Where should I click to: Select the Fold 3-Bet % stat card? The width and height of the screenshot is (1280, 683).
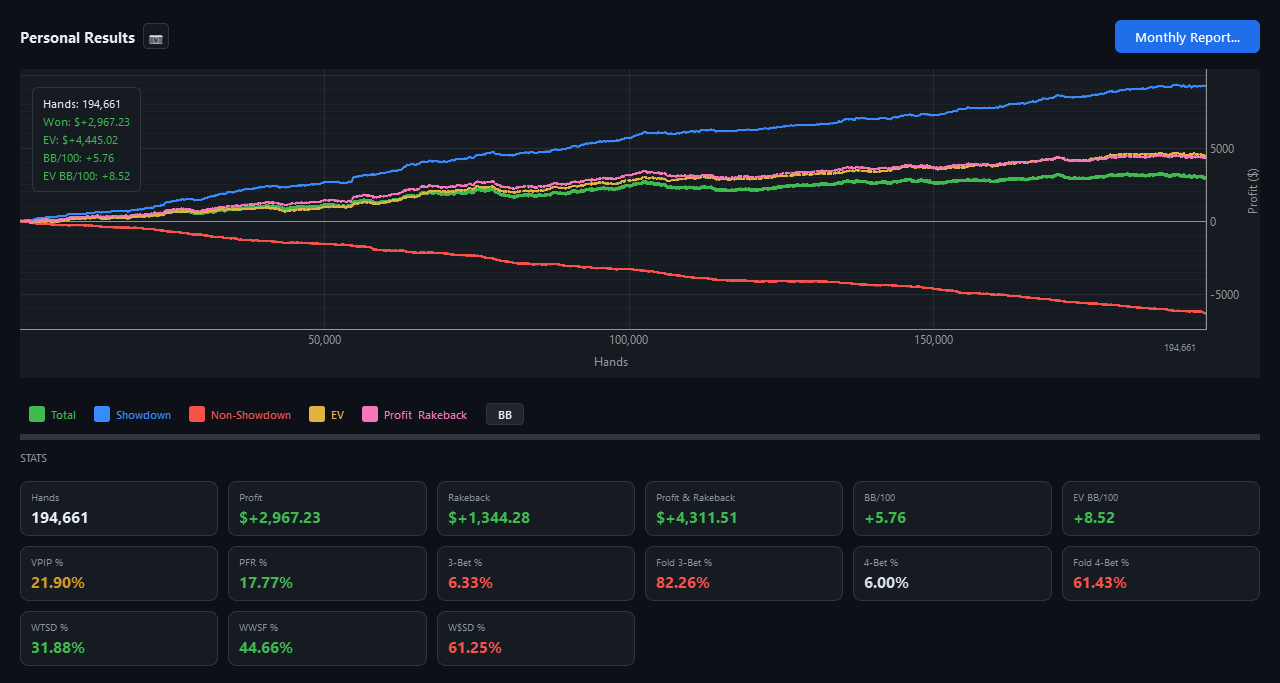[744, 573]
